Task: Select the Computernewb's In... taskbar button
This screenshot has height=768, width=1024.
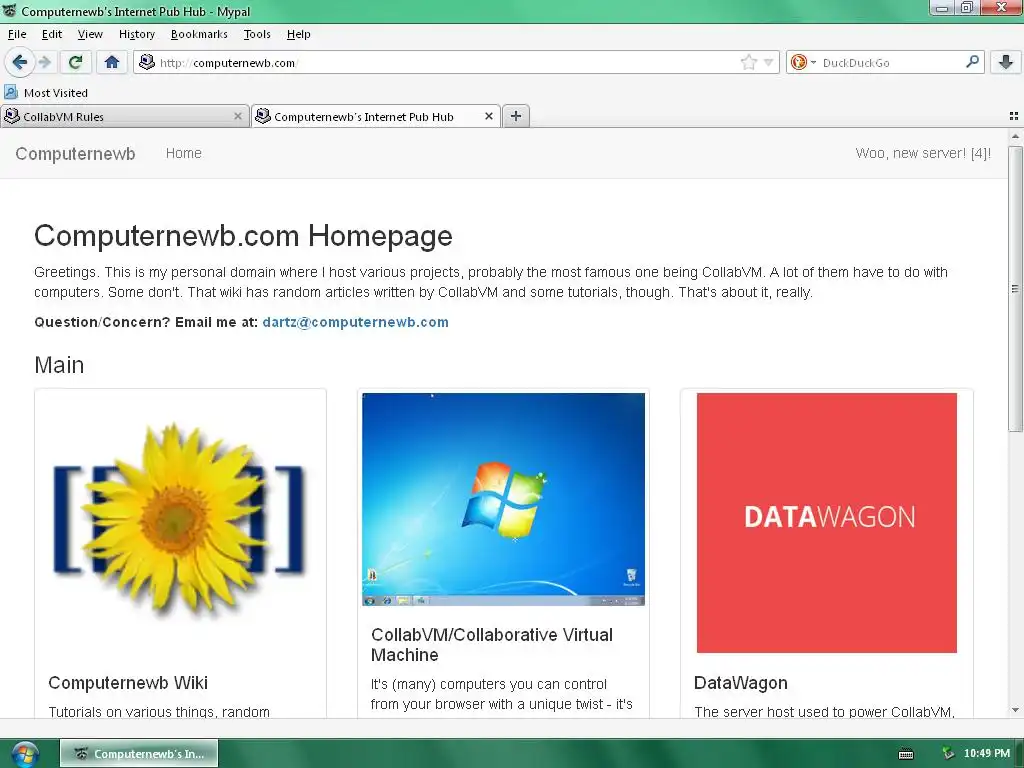Action: click(x=139, y=754)
